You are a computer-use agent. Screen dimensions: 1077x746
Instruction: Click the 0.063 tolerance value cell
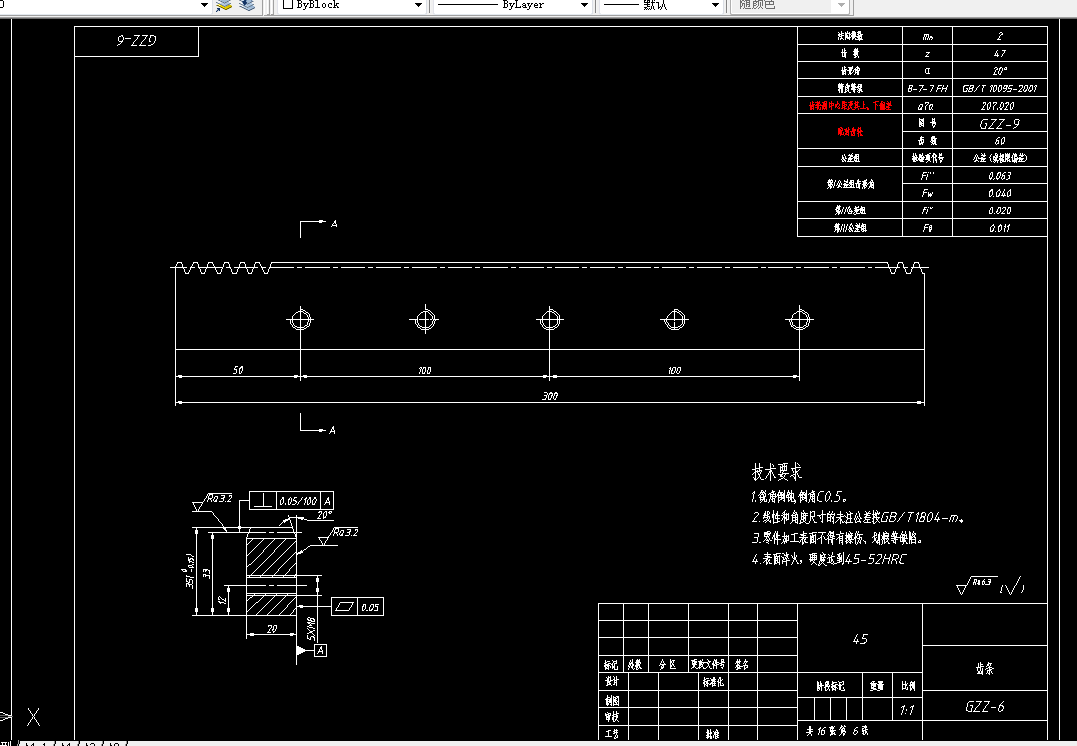point(999,176)
